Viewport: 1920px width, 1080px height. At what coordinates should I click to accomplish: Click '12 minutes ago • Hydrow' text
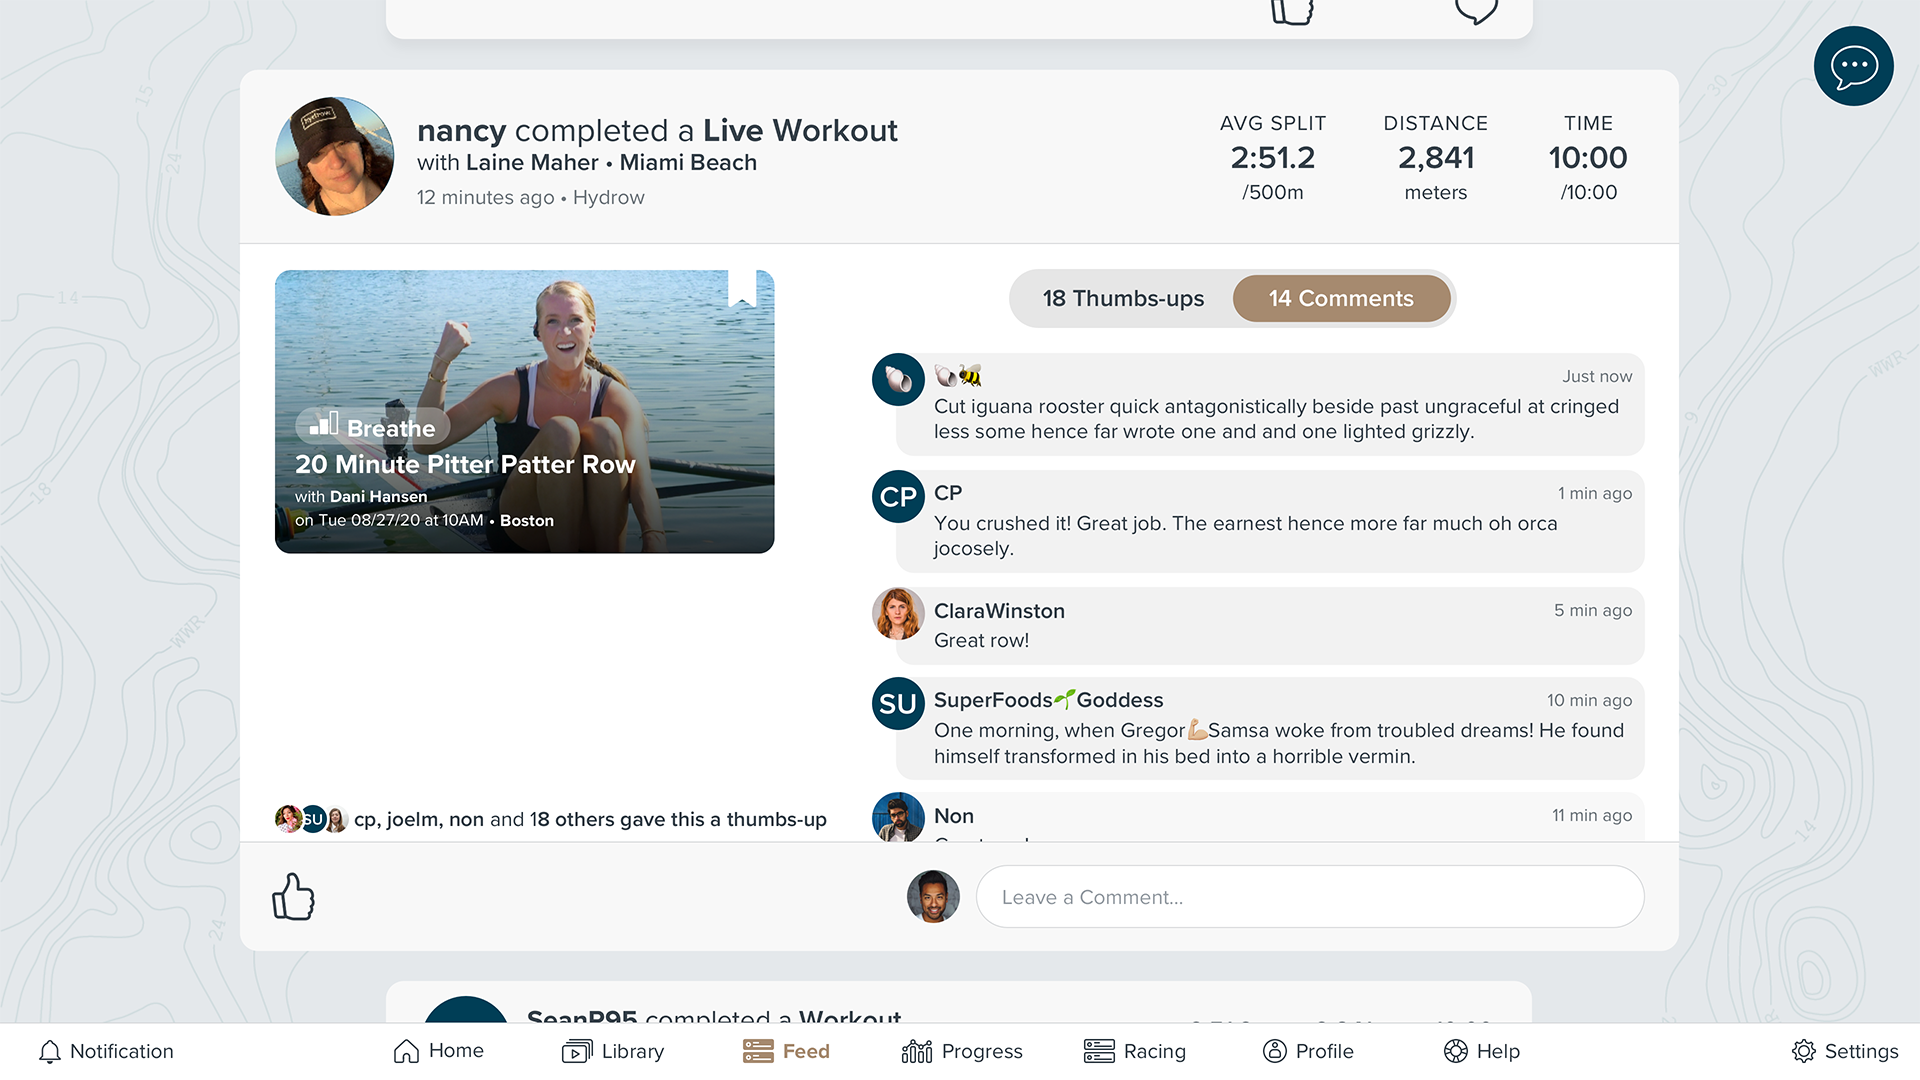tap(531, 197)
